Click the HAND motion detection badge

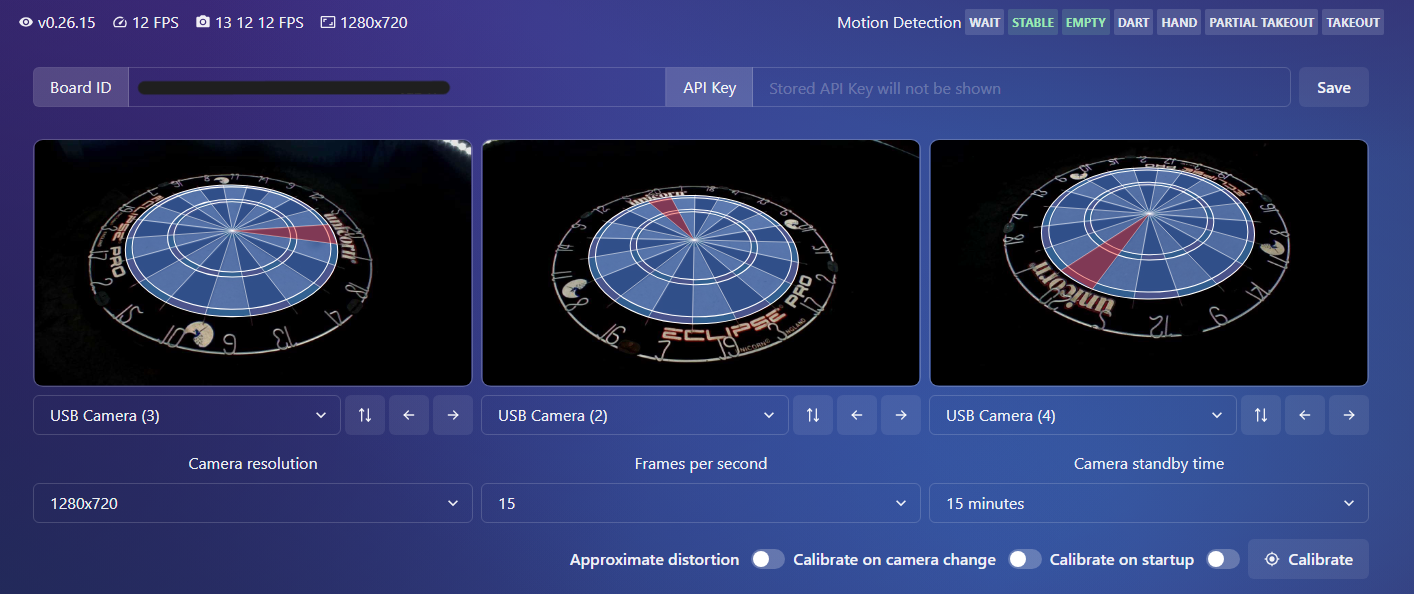[1180, 22]
